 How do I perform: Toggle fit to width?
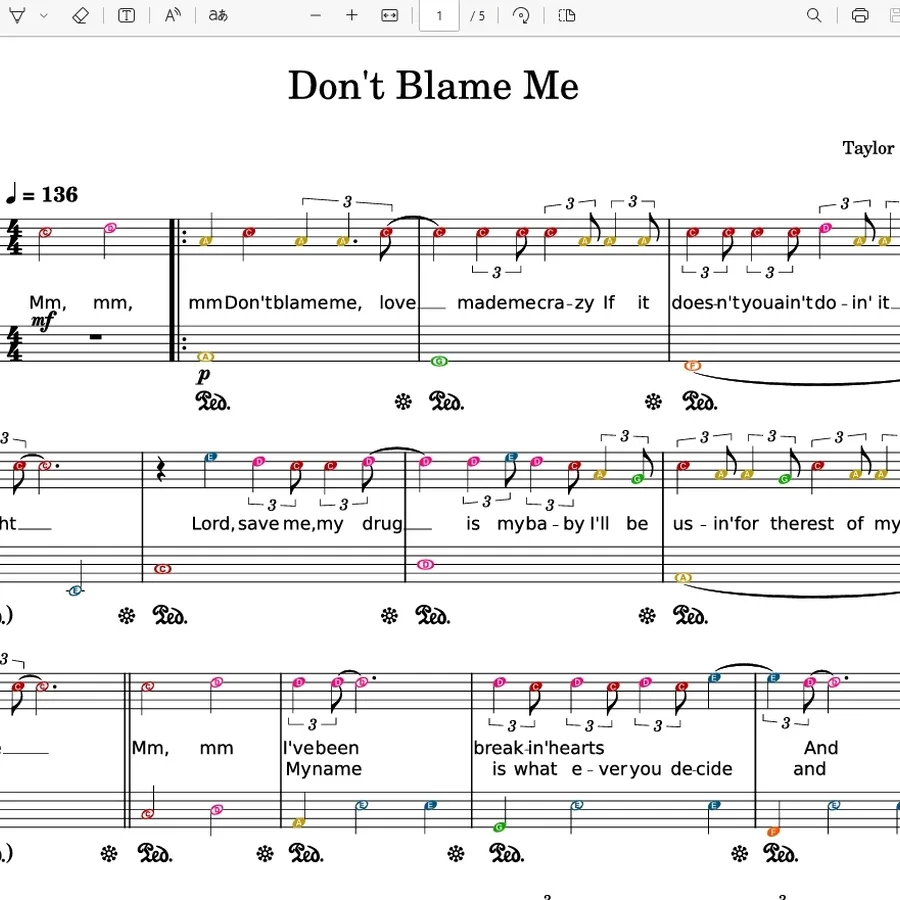pos(390,15)
